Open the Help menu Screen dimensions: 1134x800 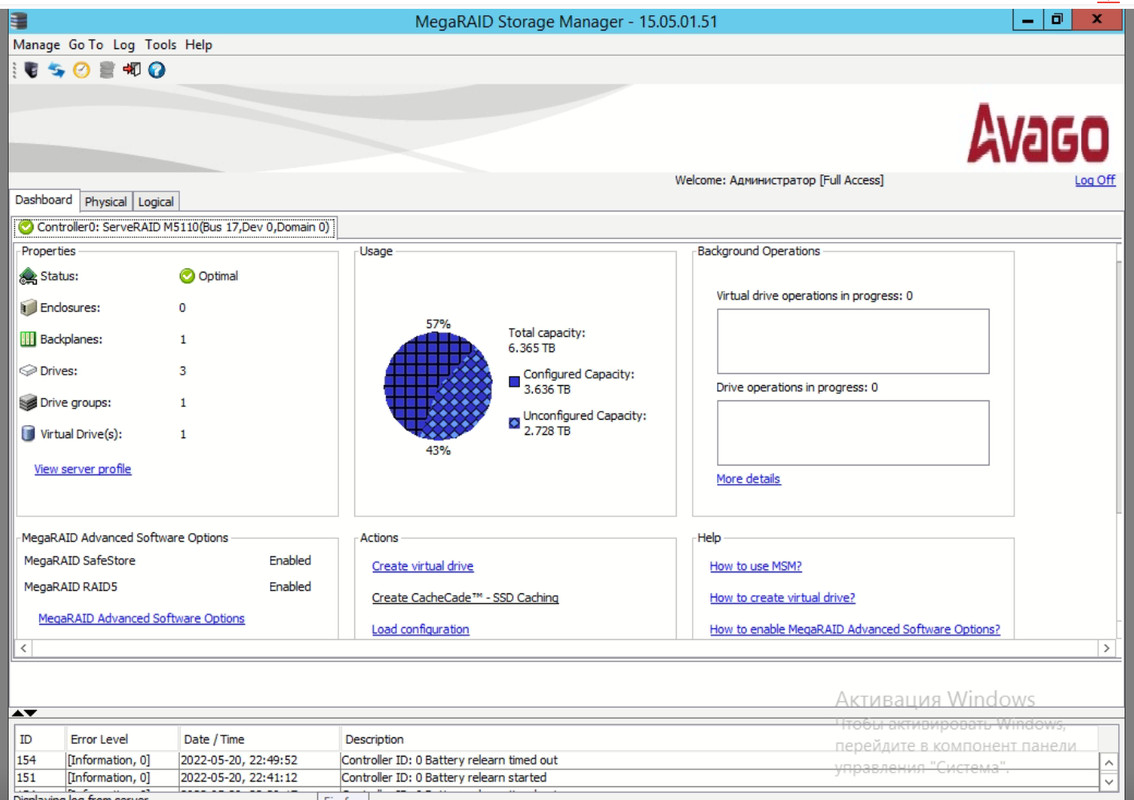(x=199, y=45)
